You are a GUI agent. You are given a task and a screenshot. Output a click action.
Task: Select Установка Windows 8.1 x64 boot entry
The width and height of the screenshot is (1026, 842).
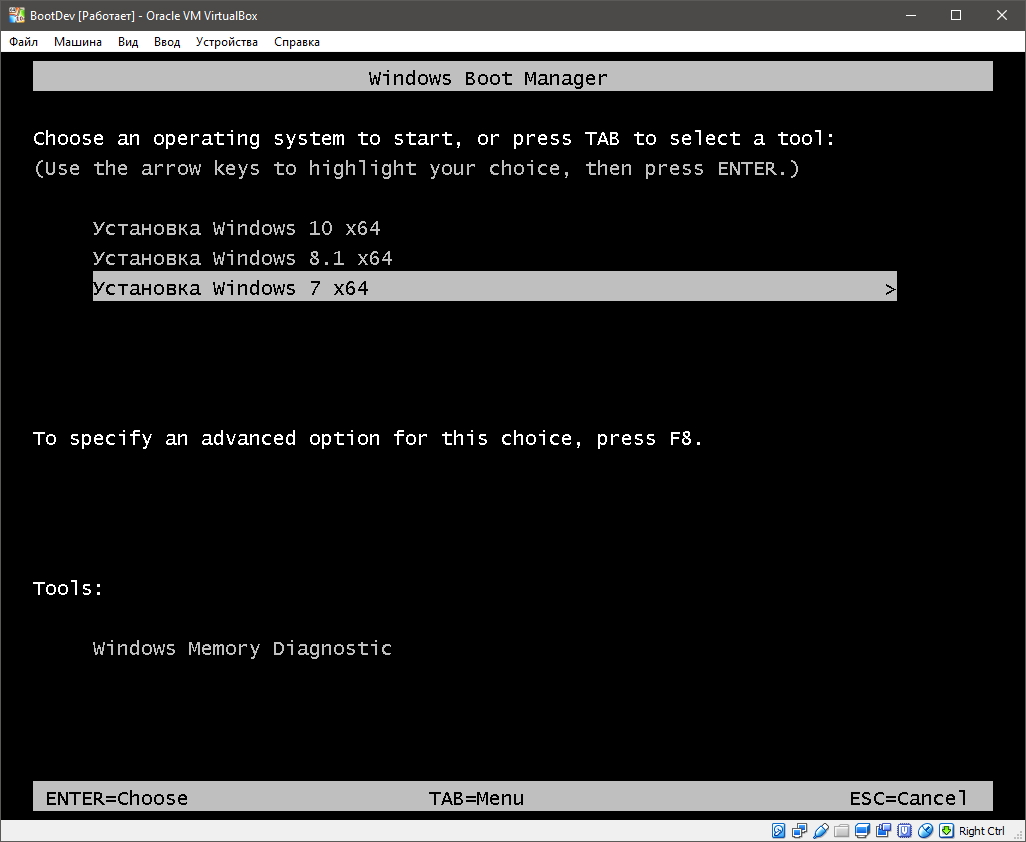(242, 258)
